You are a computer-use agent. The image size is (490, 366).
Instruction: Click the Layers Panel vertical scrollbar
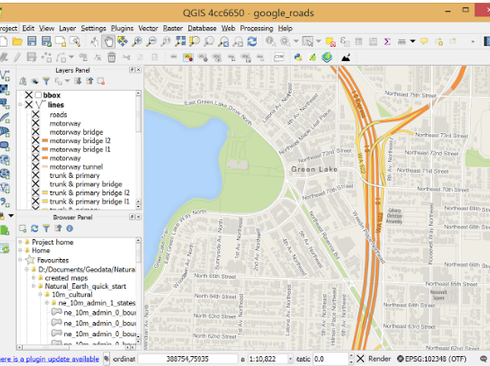point(138,150)
